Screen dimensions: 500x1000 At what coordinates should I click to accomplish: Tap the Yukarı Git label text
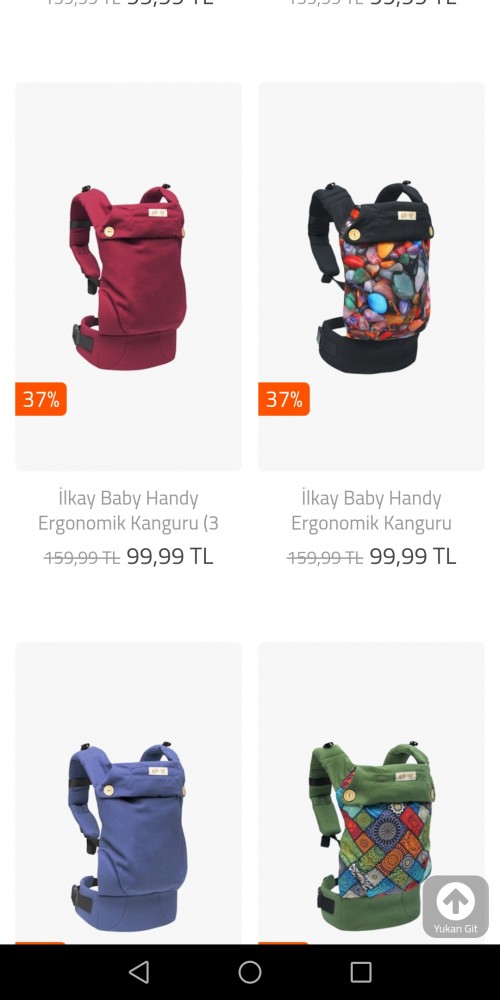(x=455, y=929)
